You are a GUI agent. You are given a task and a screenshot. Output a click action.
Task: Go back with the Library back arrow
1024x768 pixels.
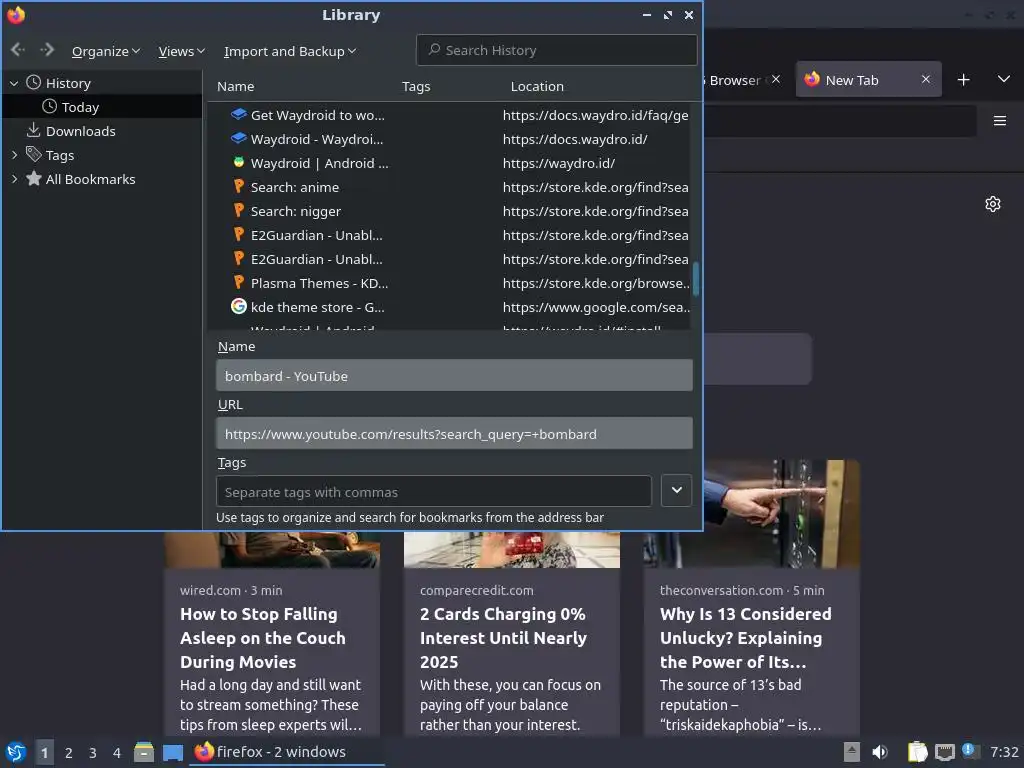pyautogui.click(x=18, y=50)
